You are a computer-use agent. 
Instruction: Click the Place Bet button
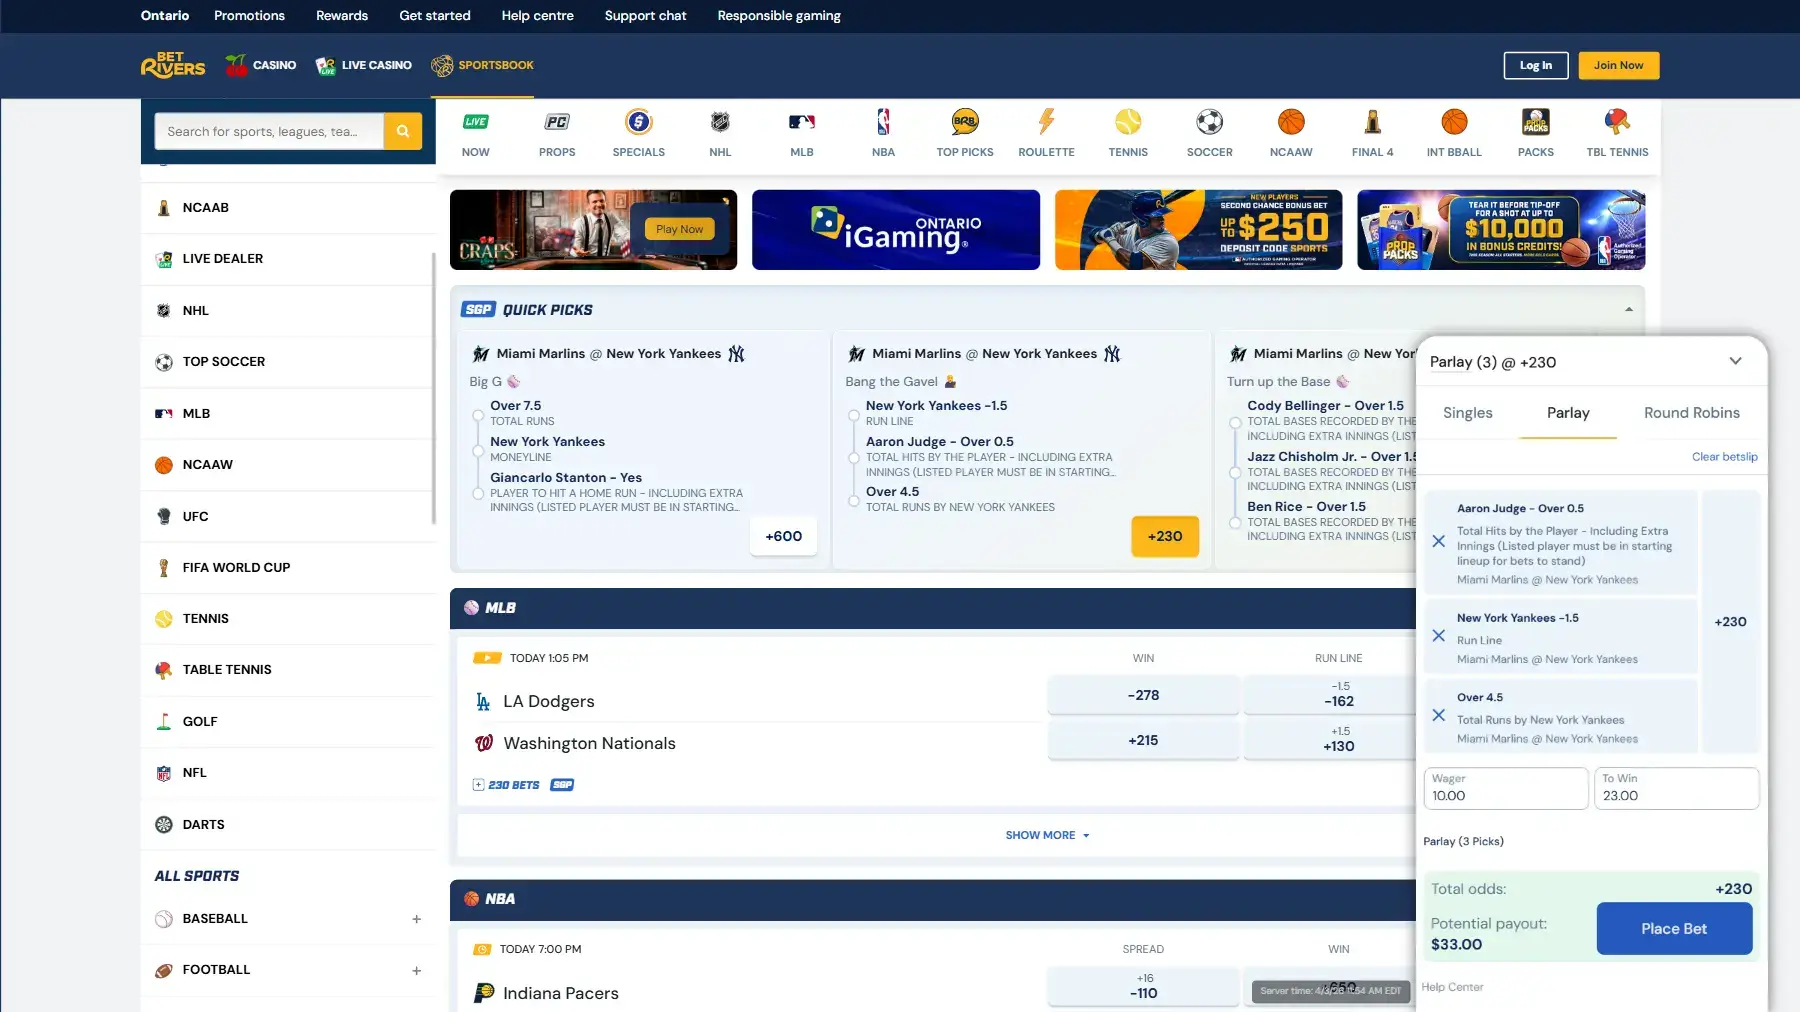click(1674, 928)
